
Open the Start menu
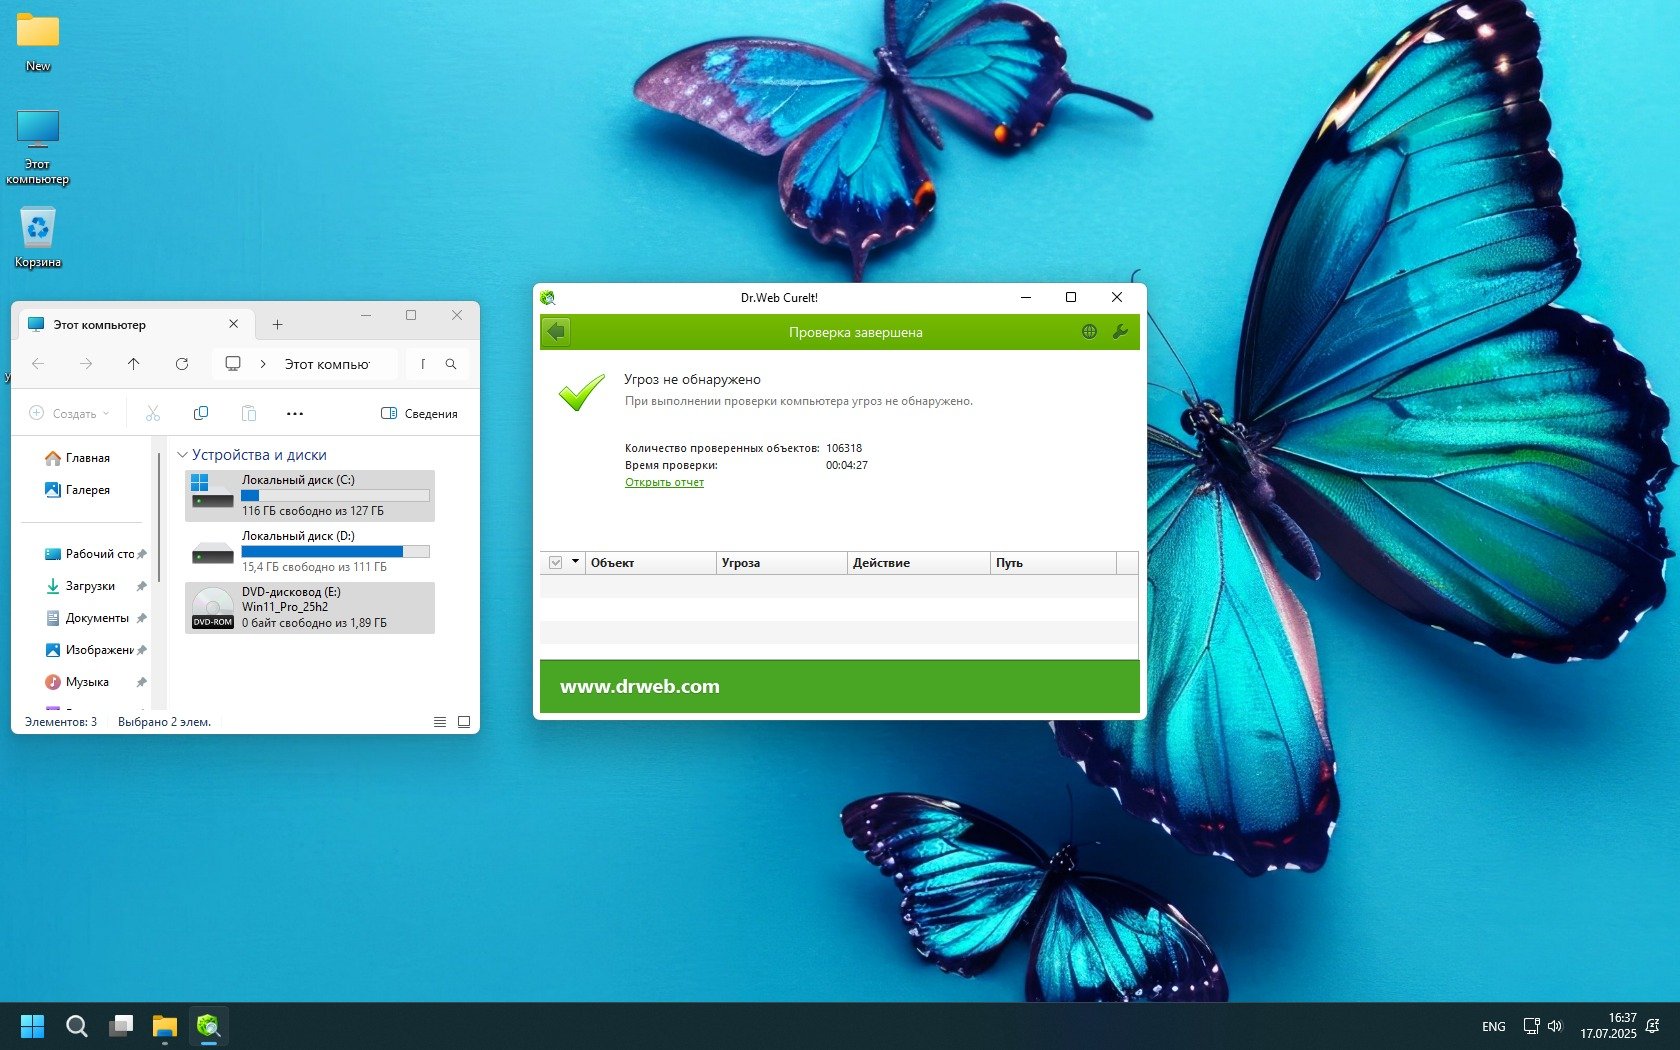tap(33, 1026)
